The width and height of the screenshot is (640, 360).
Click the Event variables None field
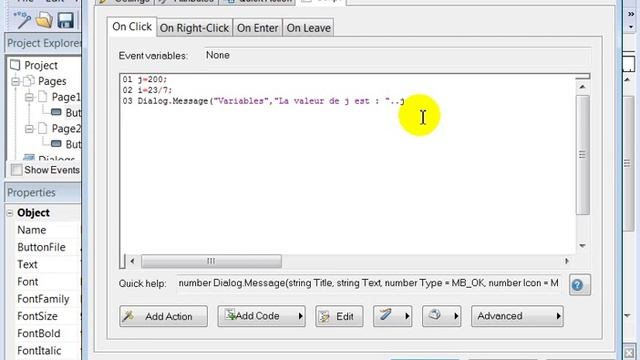point(397,55)
